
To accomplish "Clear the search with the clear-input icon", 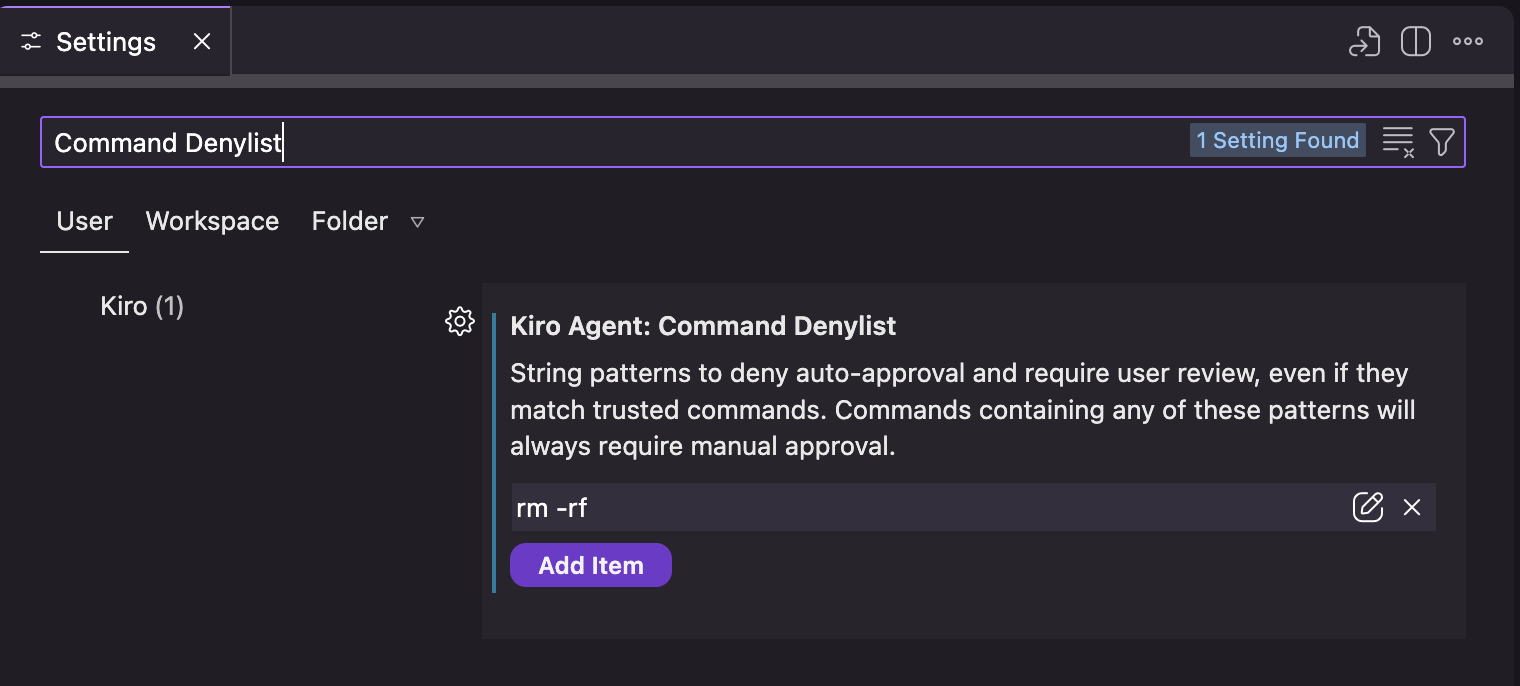I will coord(1397,141).
